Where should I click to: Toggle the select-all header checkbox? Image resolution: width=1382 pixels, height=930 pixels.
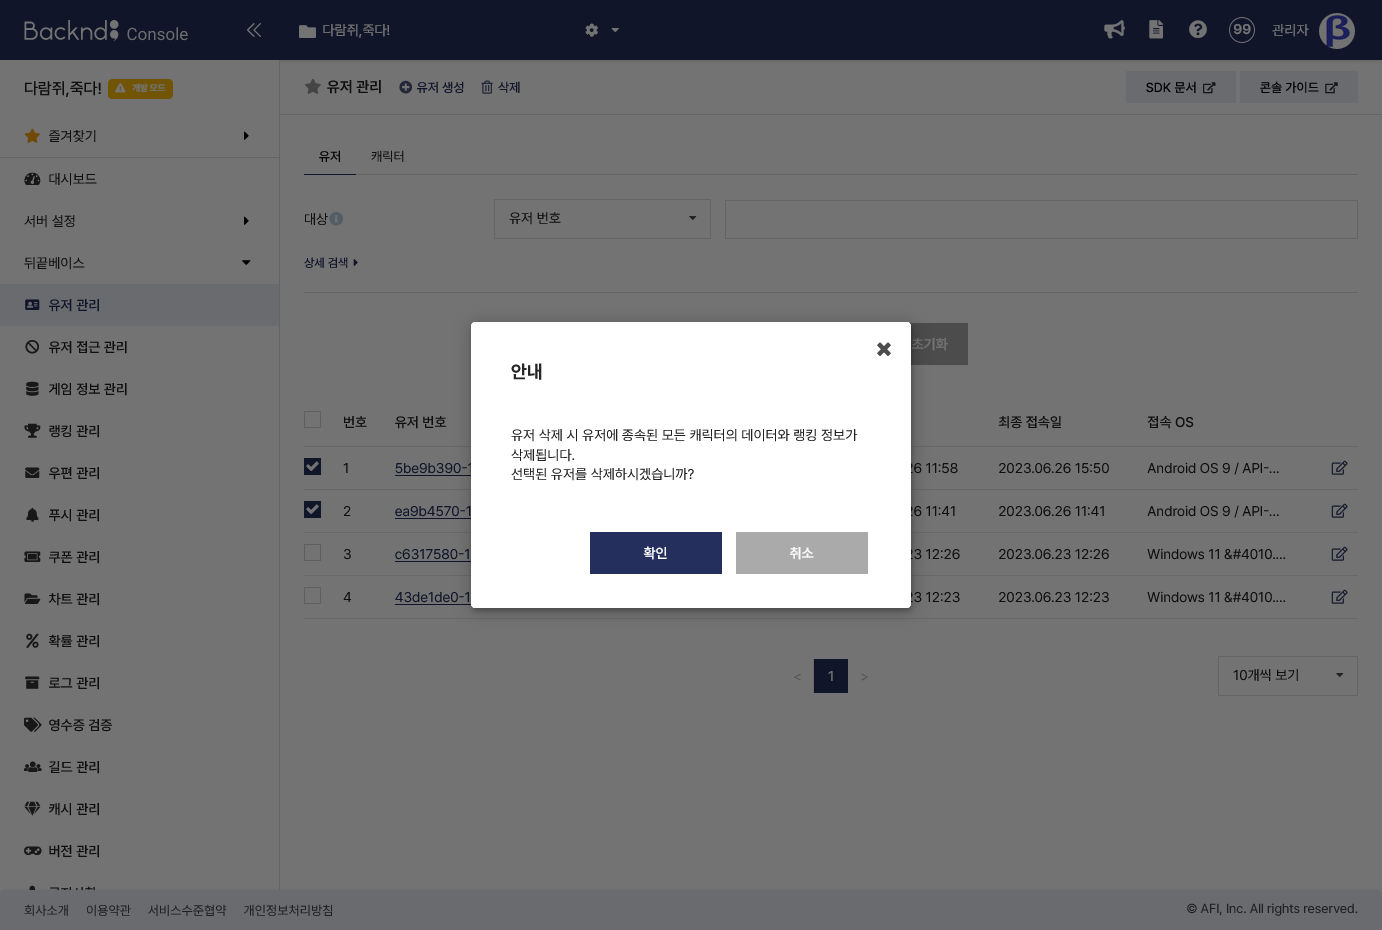click(x=313, y=420)
